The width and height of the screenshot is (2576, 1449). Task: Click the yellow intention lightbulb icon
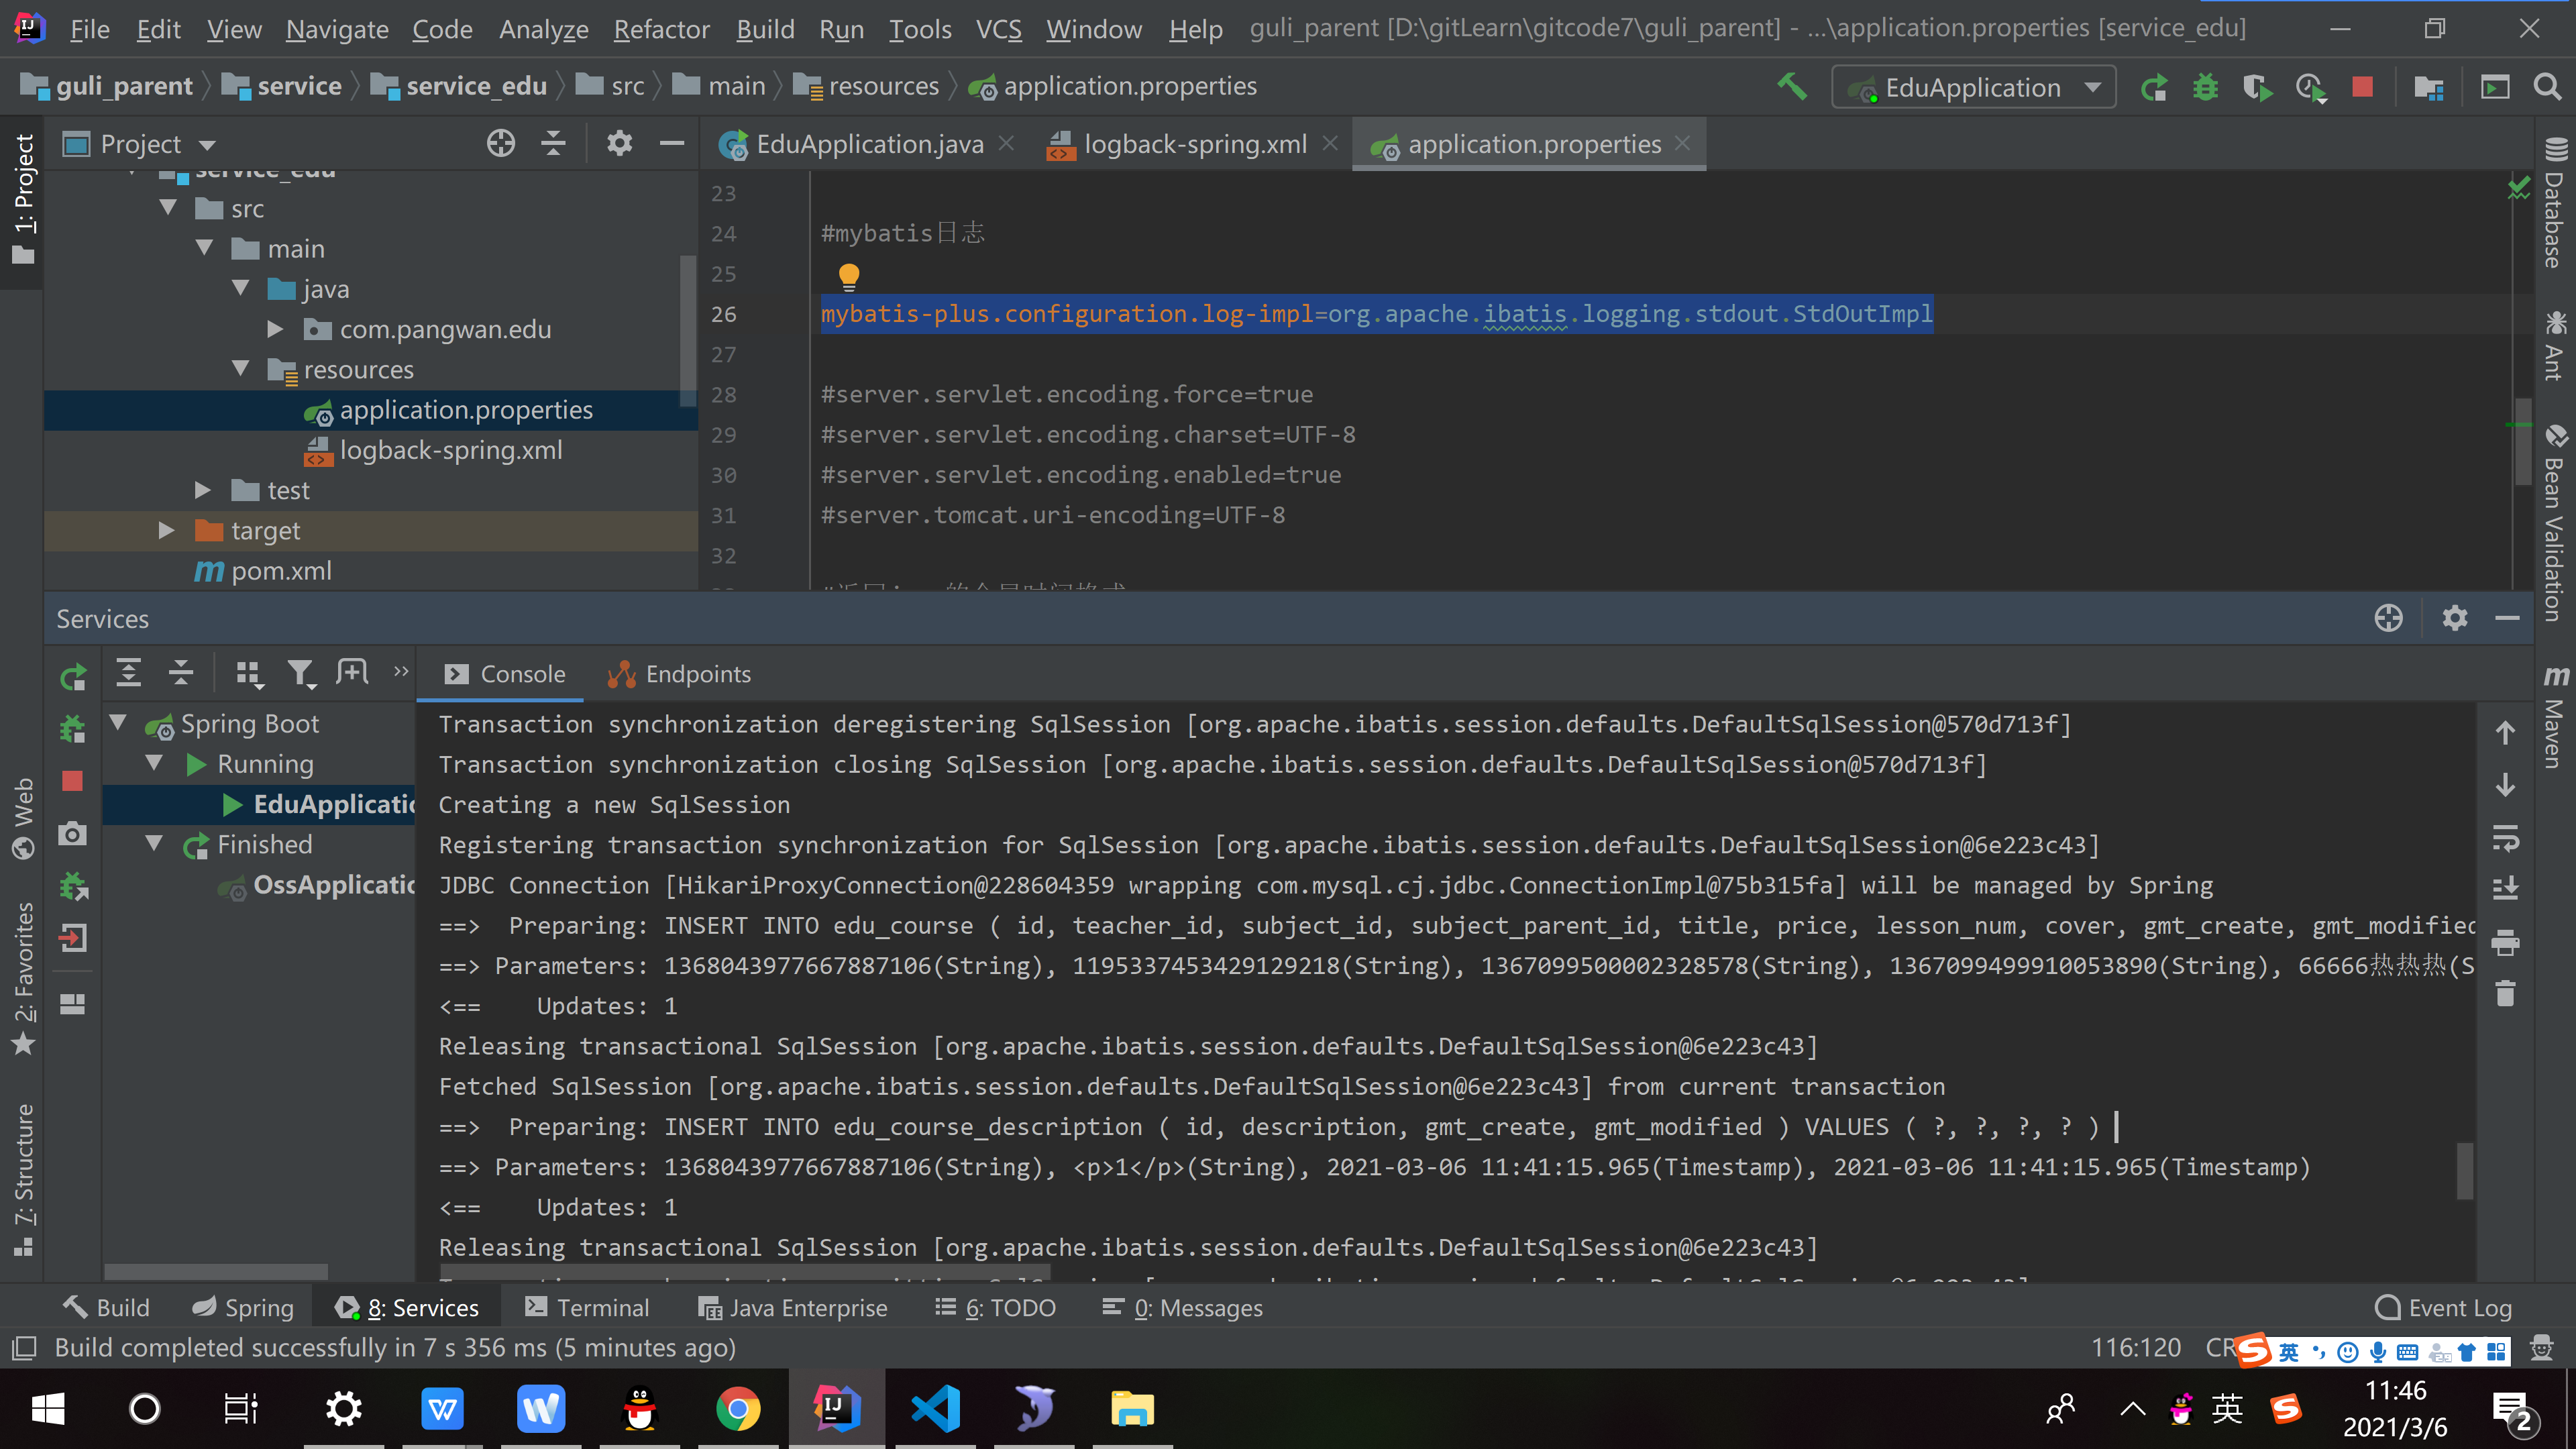[x=848, y=275]
